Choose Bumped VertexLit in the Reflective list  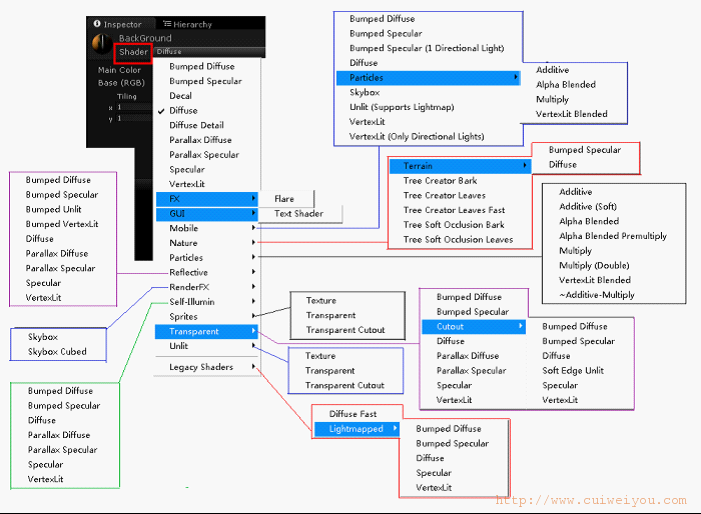pos(62,224)
